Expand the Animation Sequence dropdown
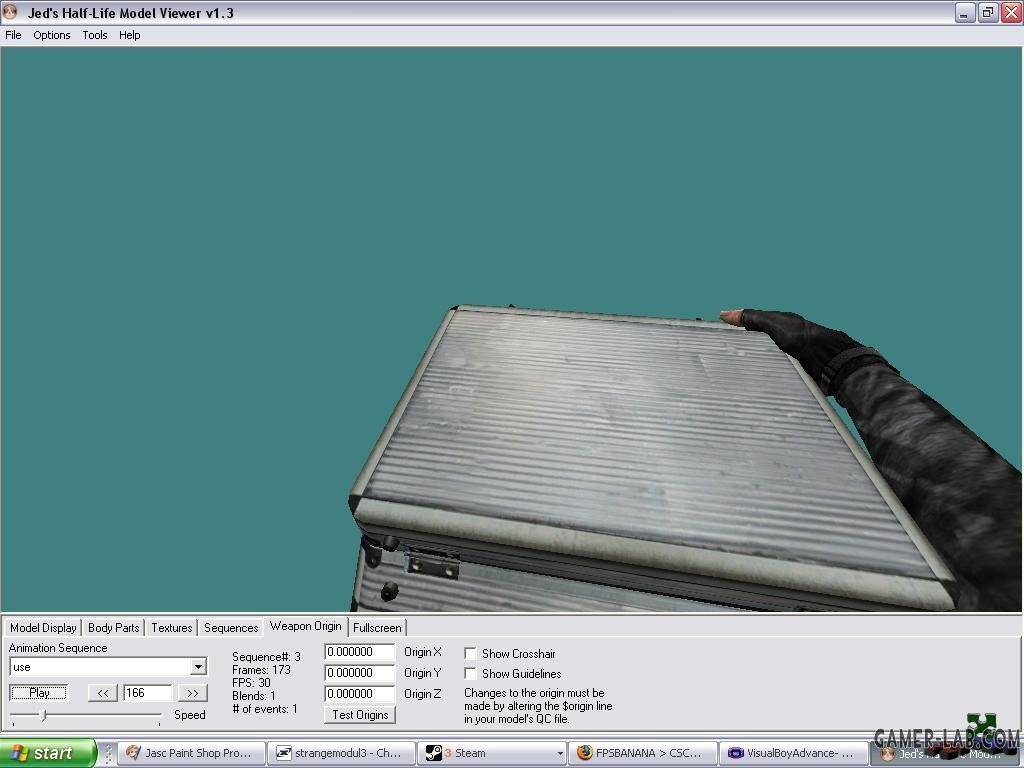 coord(199,667)
